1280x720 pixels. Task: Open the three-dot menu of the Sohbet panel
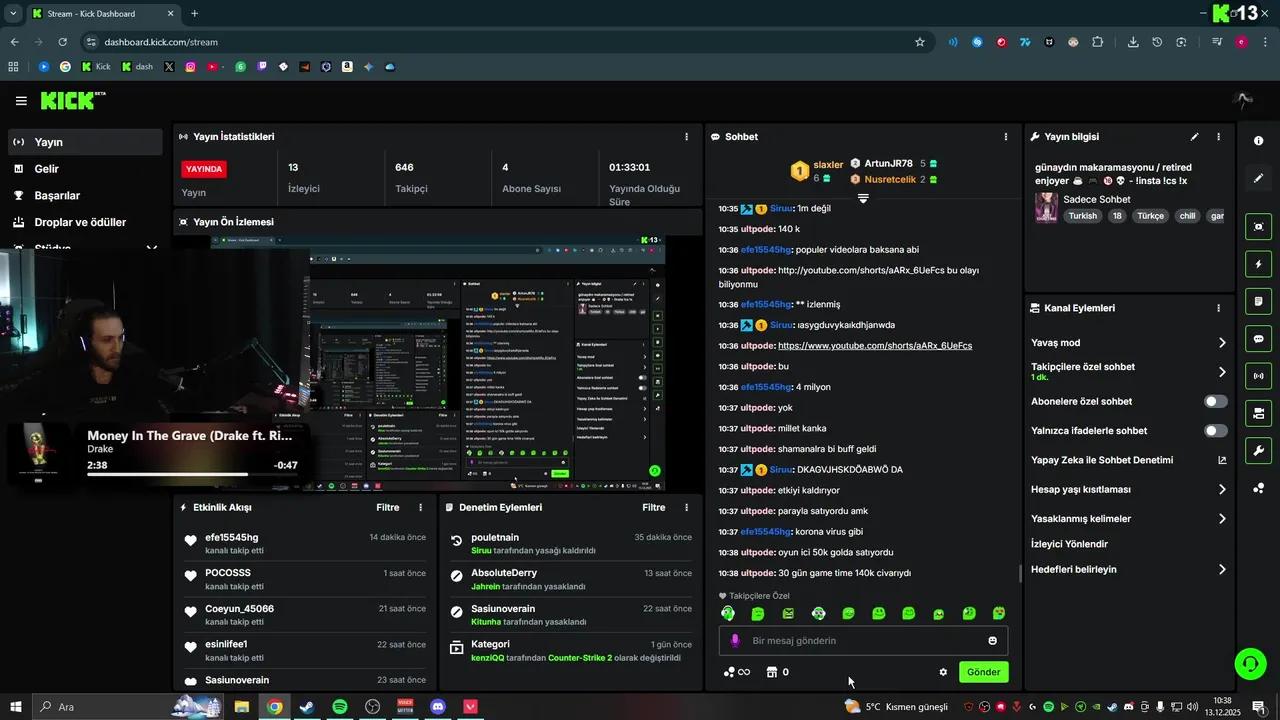1005,137
